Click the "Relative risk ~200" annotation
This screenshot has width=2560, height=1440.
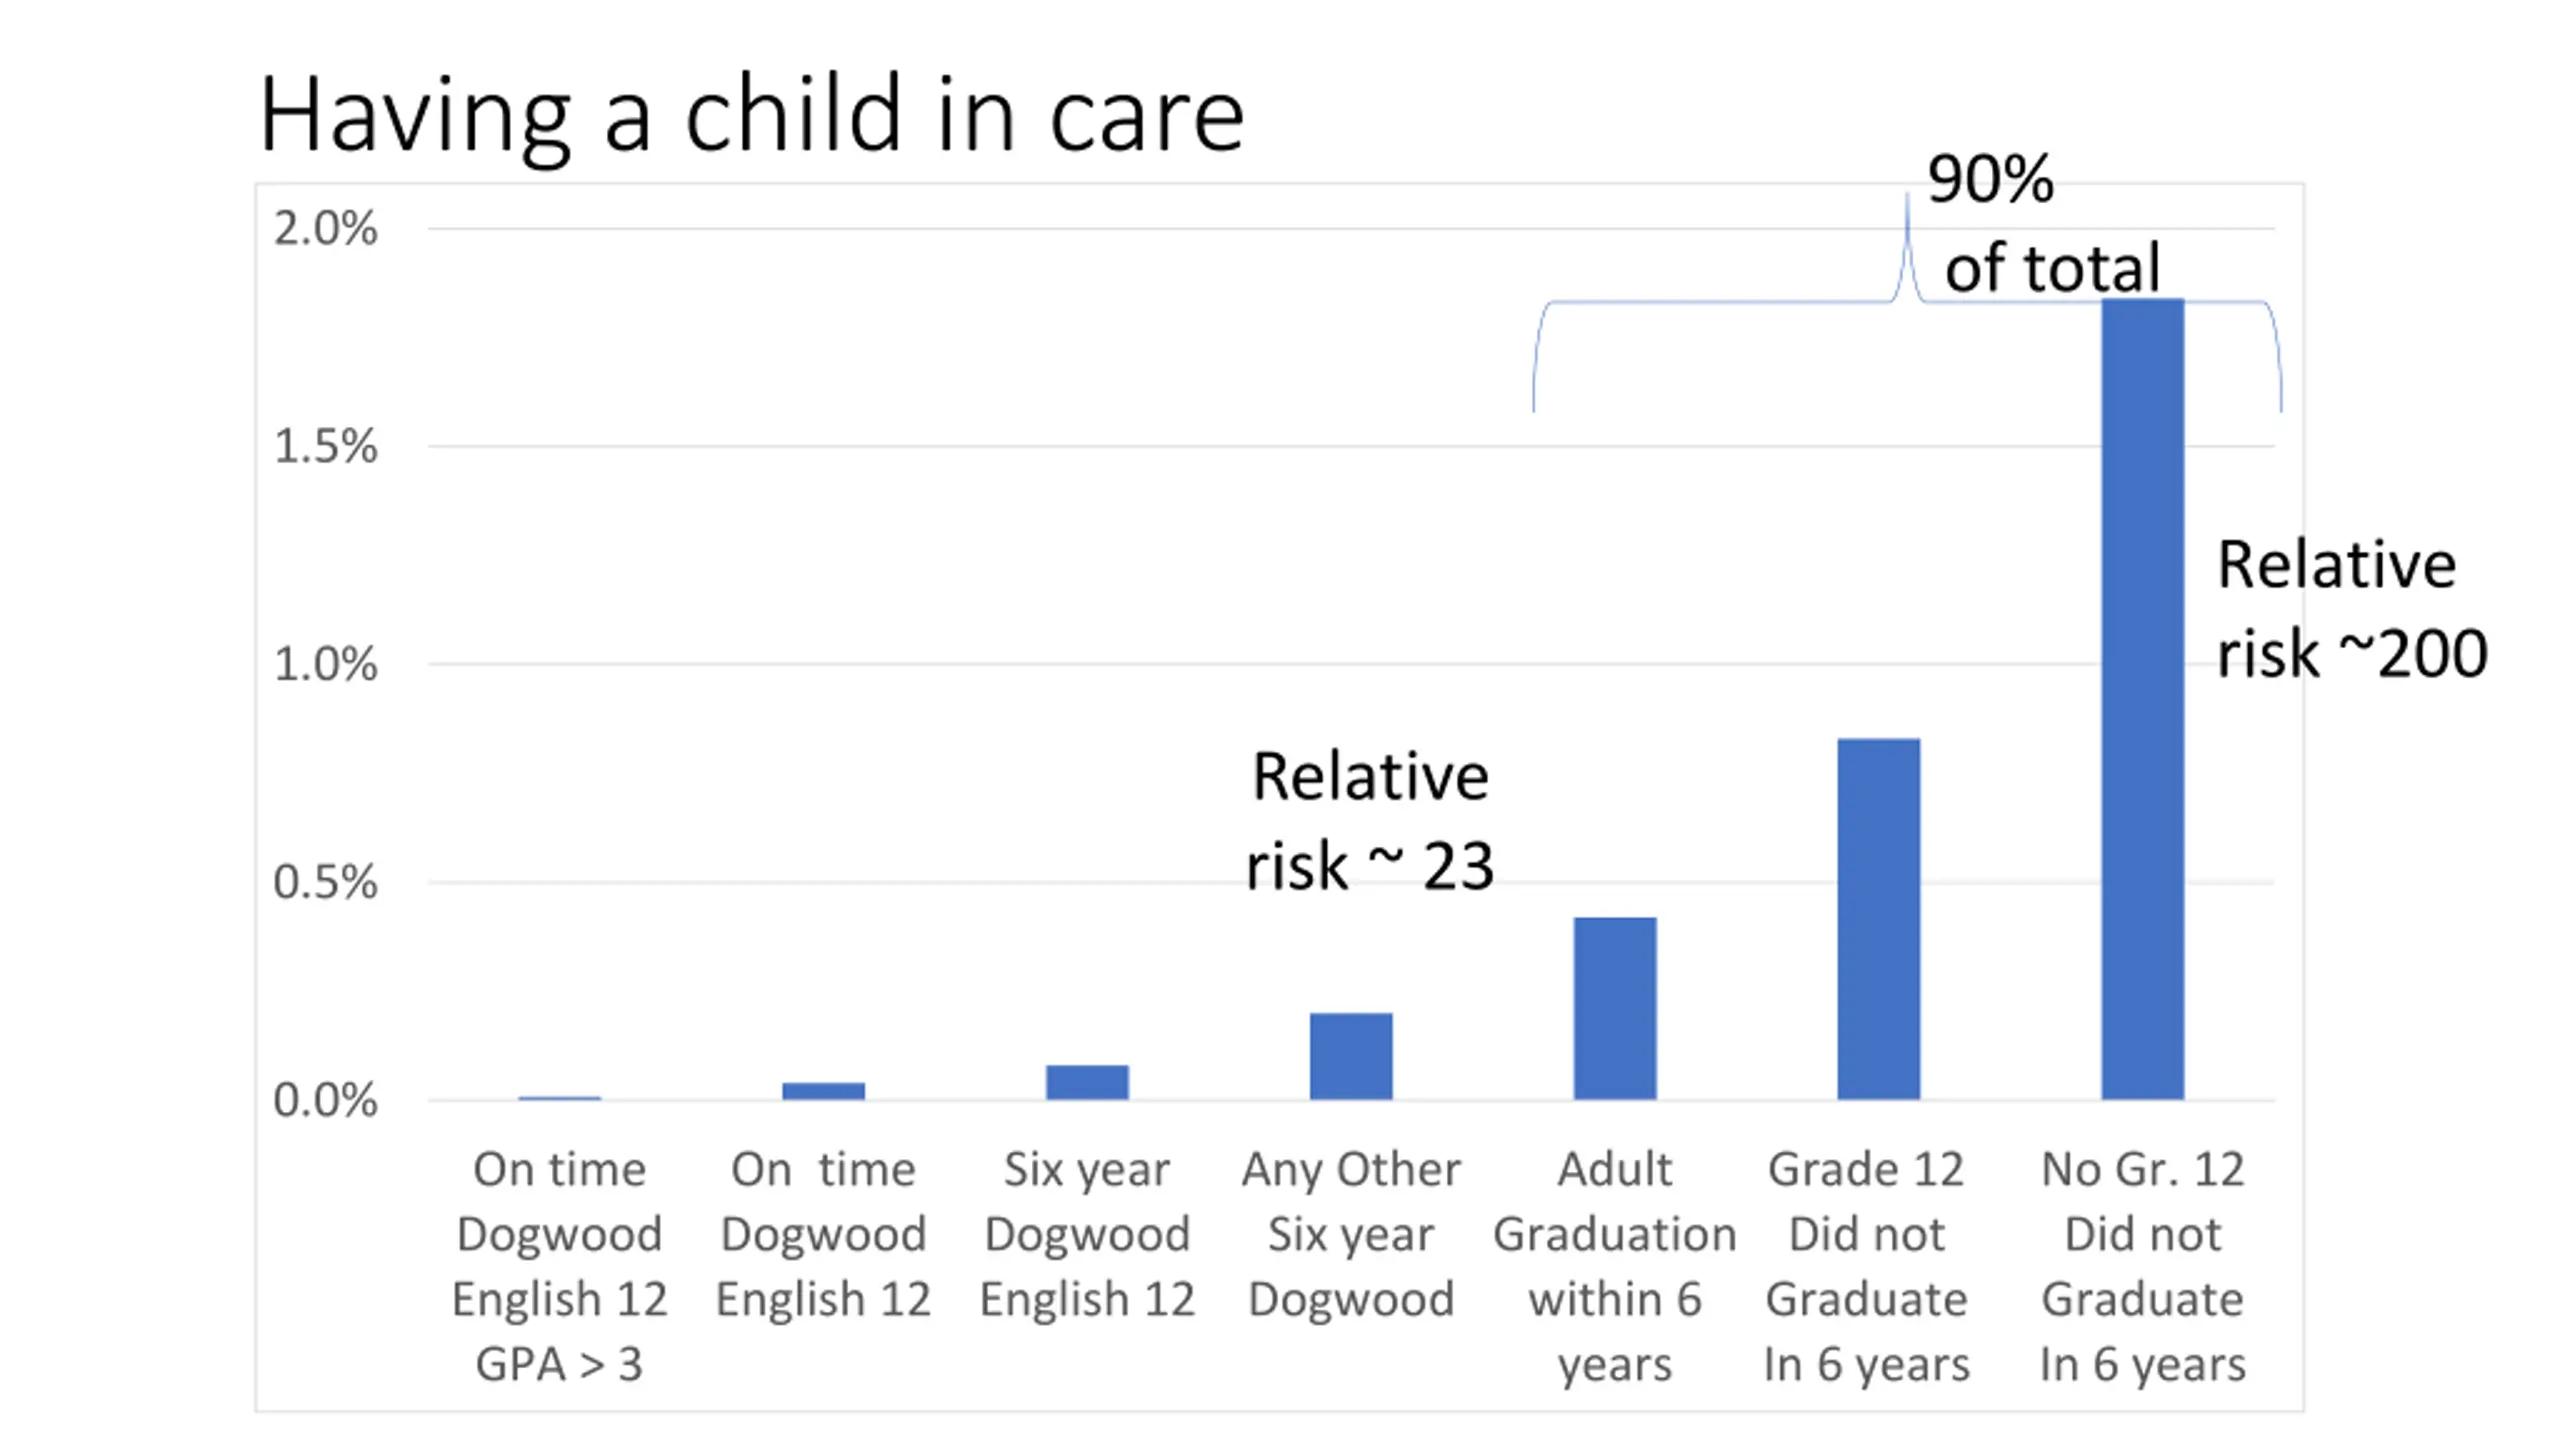point(2350,609)
